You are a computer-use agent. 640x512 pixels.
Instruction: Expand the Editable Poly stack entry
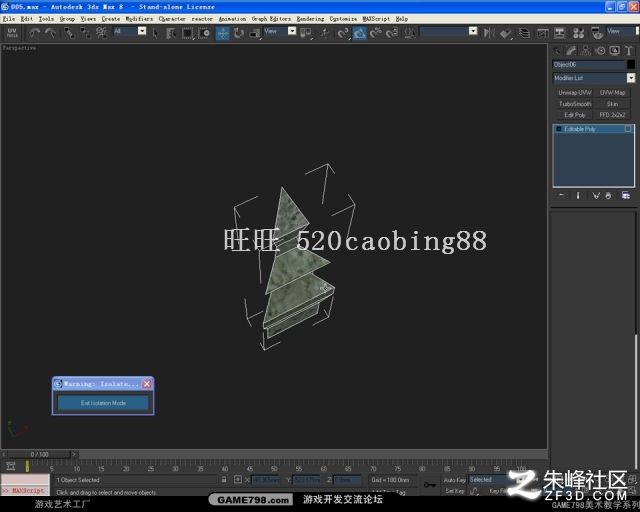559,129
